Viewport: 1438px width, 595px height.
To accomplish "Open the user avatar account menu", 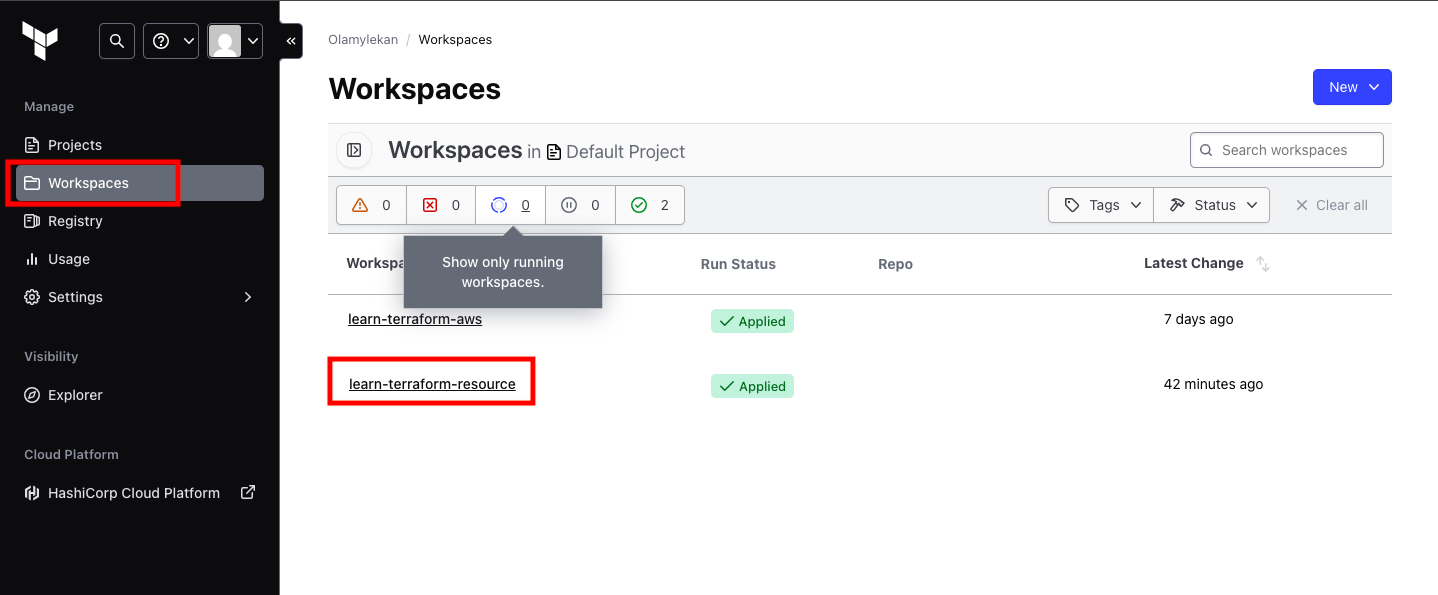I will [235, 41].
